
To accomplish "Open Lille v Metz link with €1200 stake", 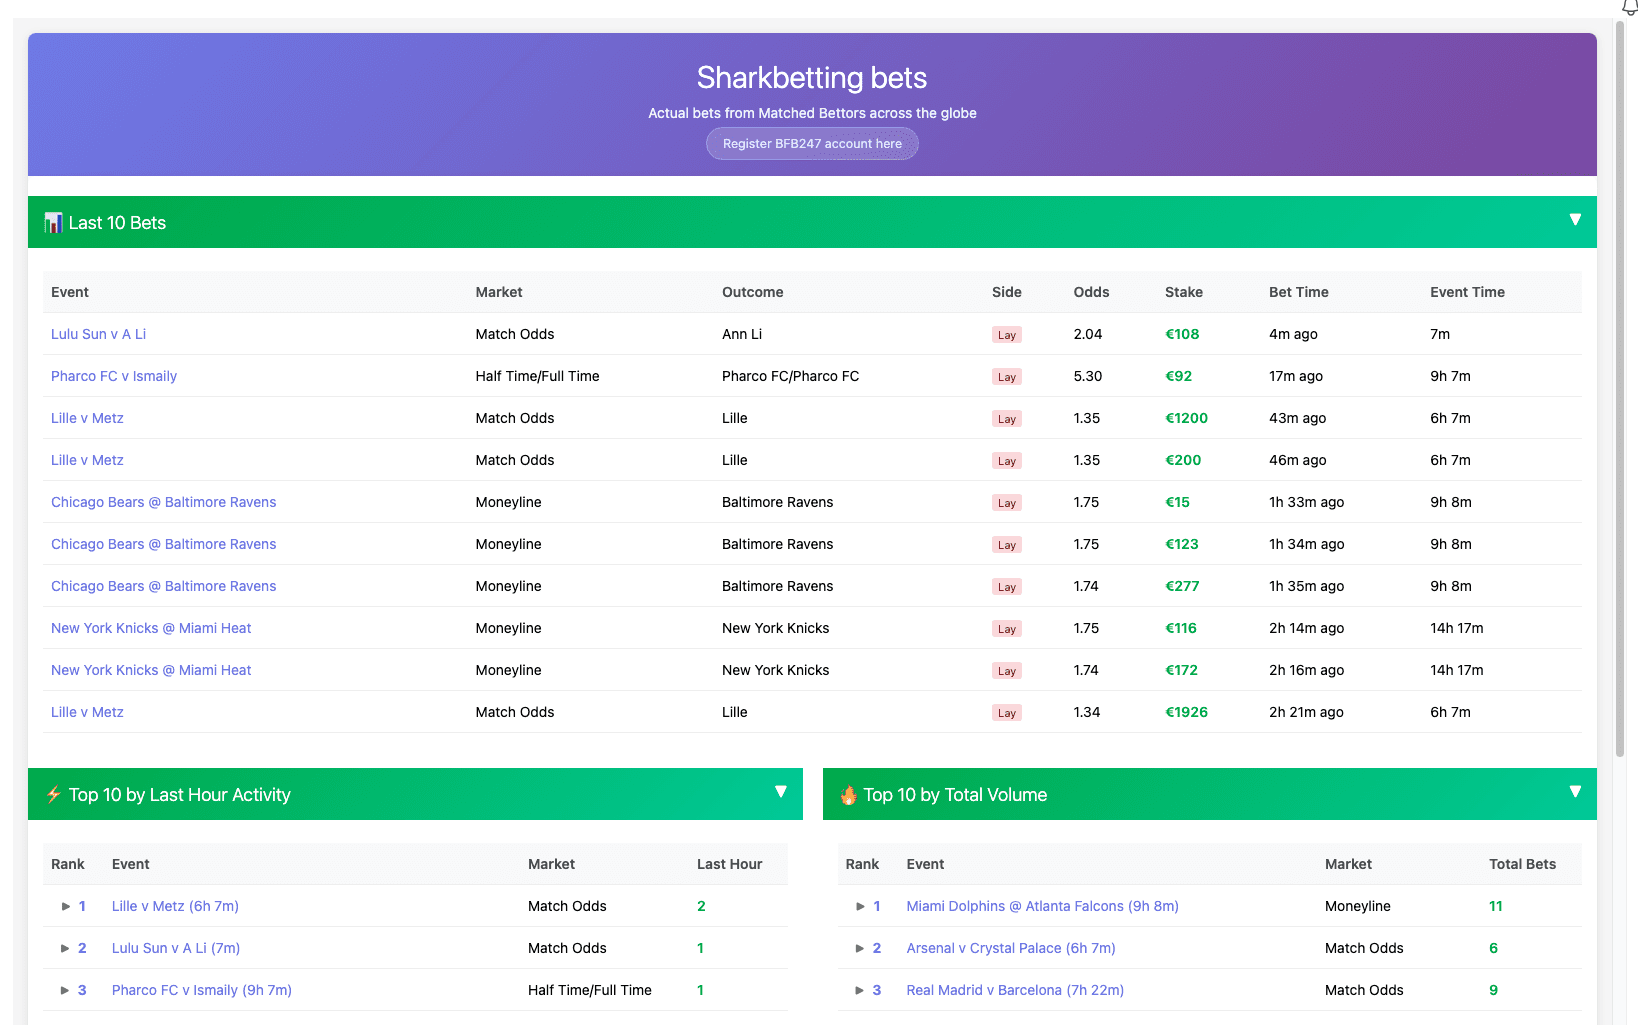I will point(87,418).
